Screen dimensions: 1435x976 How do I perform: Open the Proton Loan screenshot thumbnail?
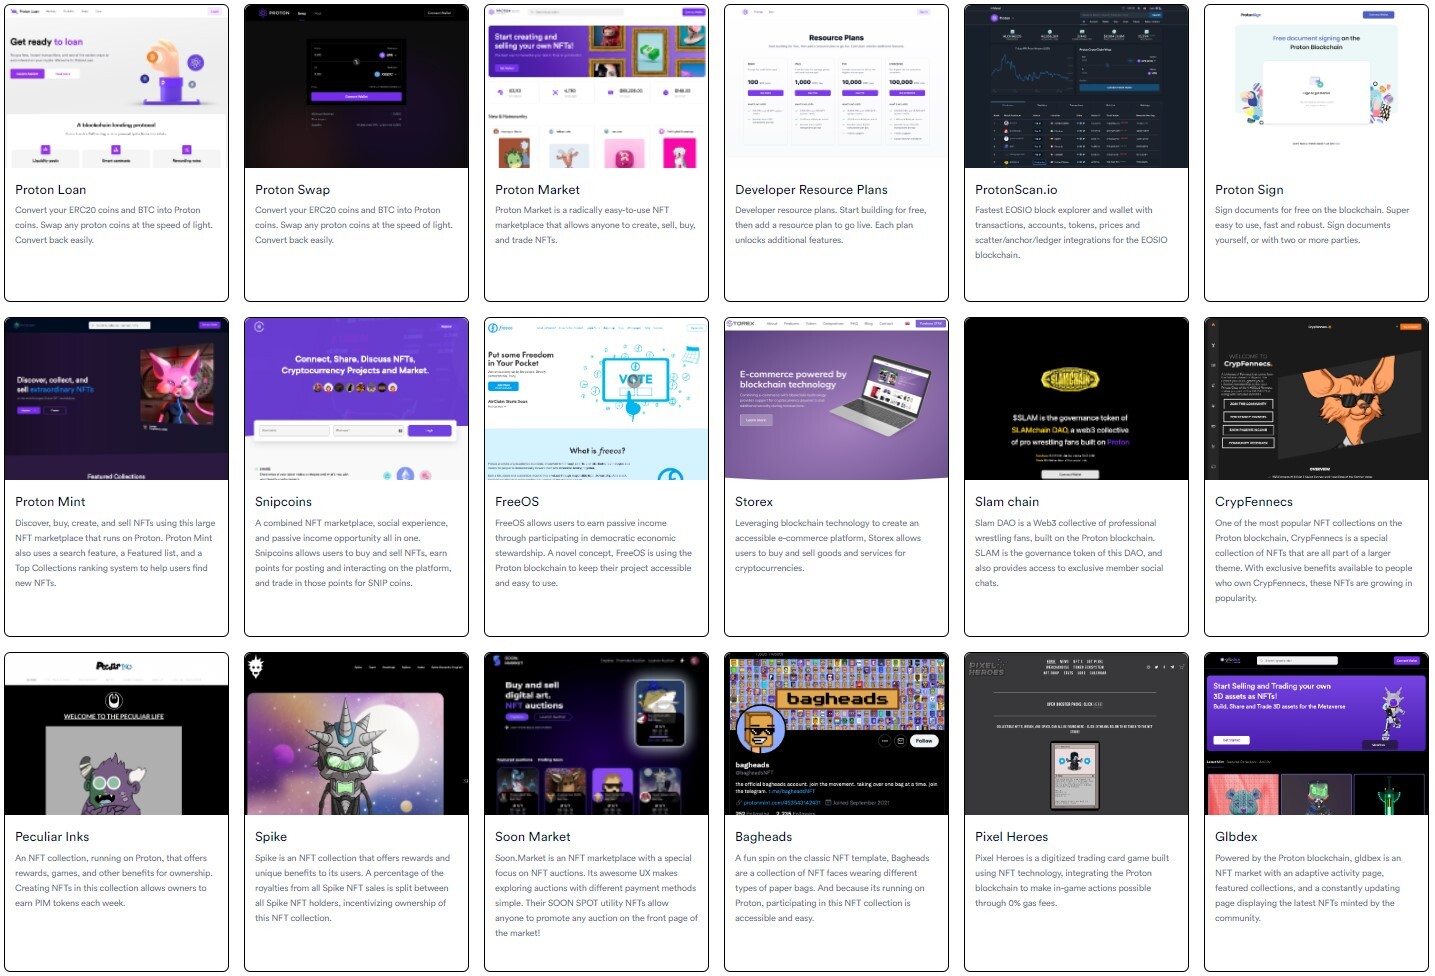point(116,87)
